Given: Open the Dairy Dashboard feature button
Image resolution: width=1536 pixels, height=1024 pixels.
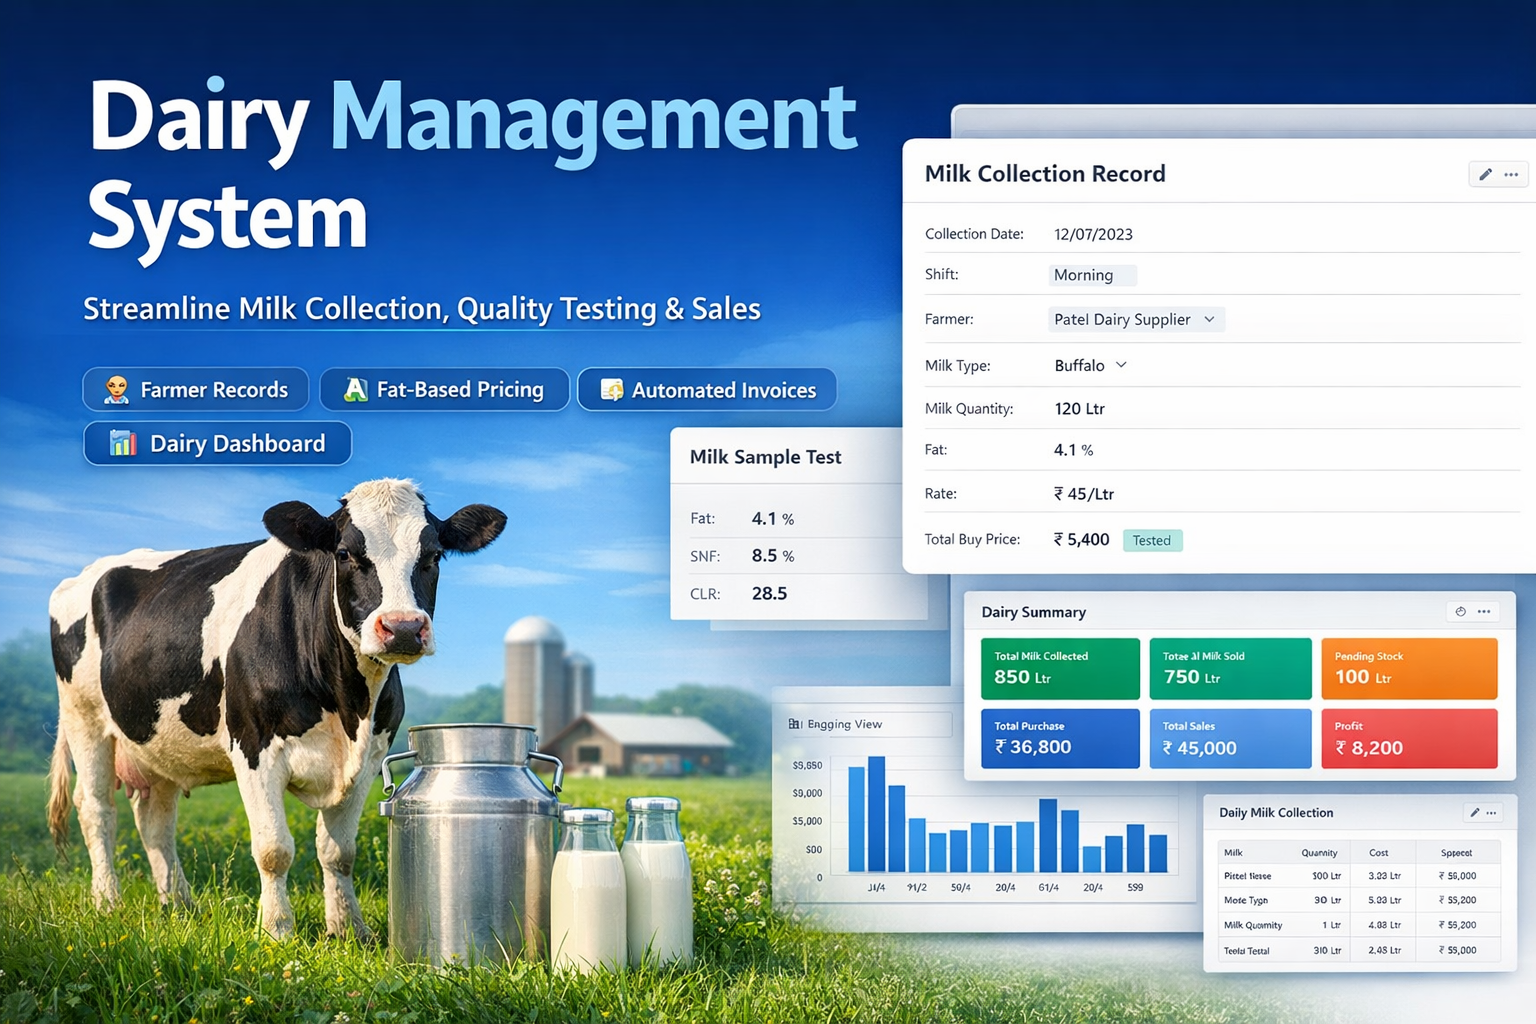Looking at the screenshot, I should 217,443.
